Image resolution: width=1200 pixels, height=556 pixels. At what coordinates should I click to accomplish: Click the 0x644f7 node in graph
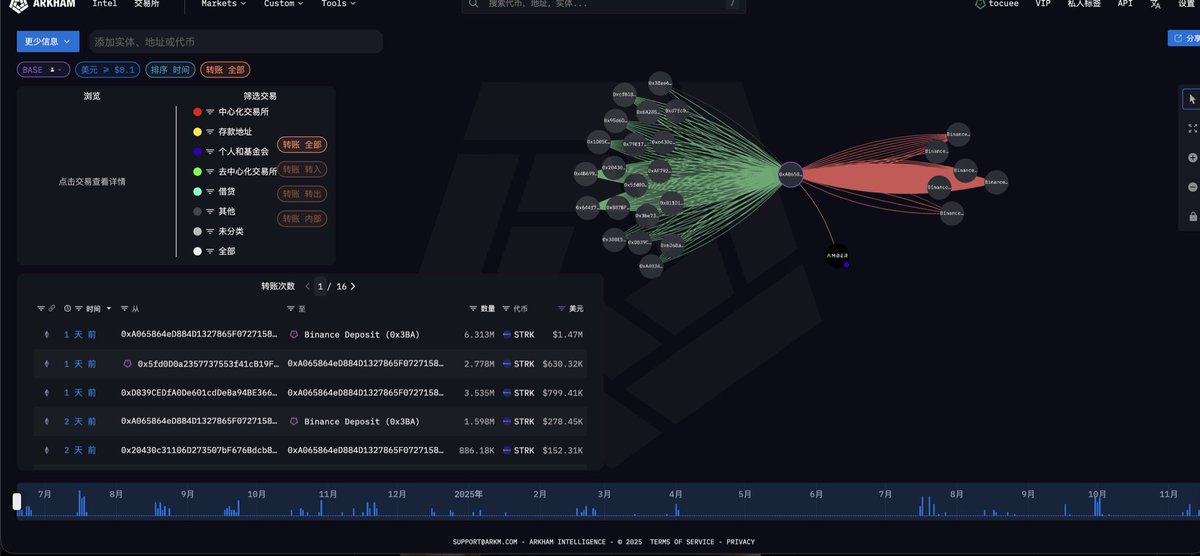tap(587, 208)
